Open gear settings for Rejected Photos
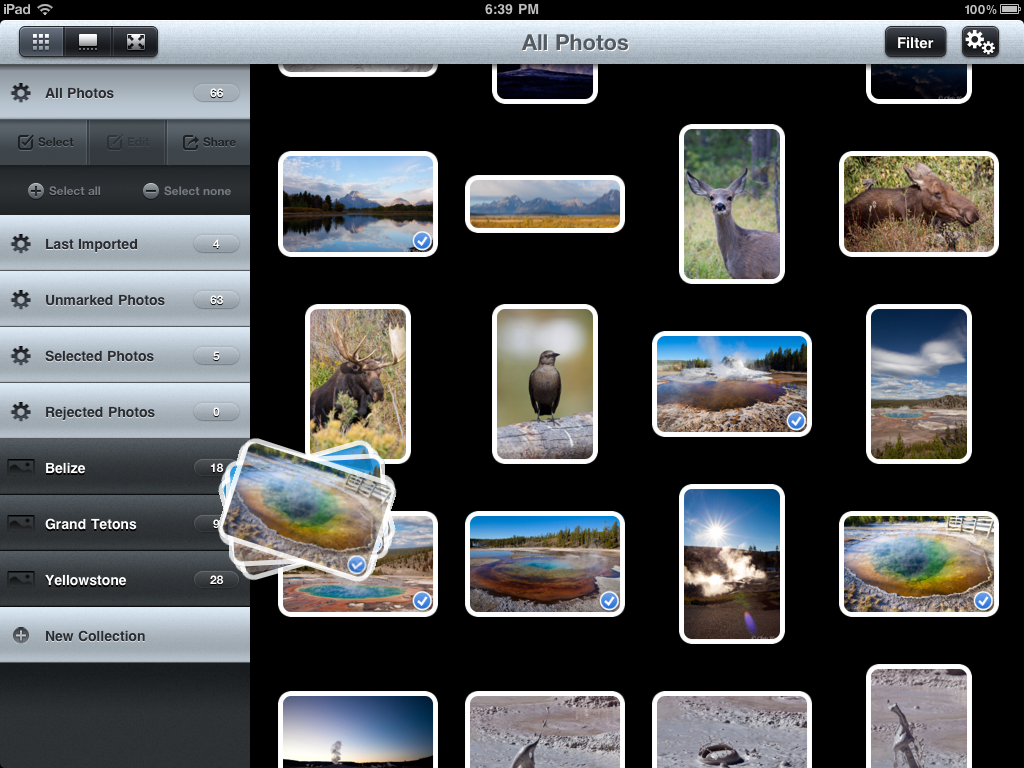 pyautogui.click(x=21, y=412)
